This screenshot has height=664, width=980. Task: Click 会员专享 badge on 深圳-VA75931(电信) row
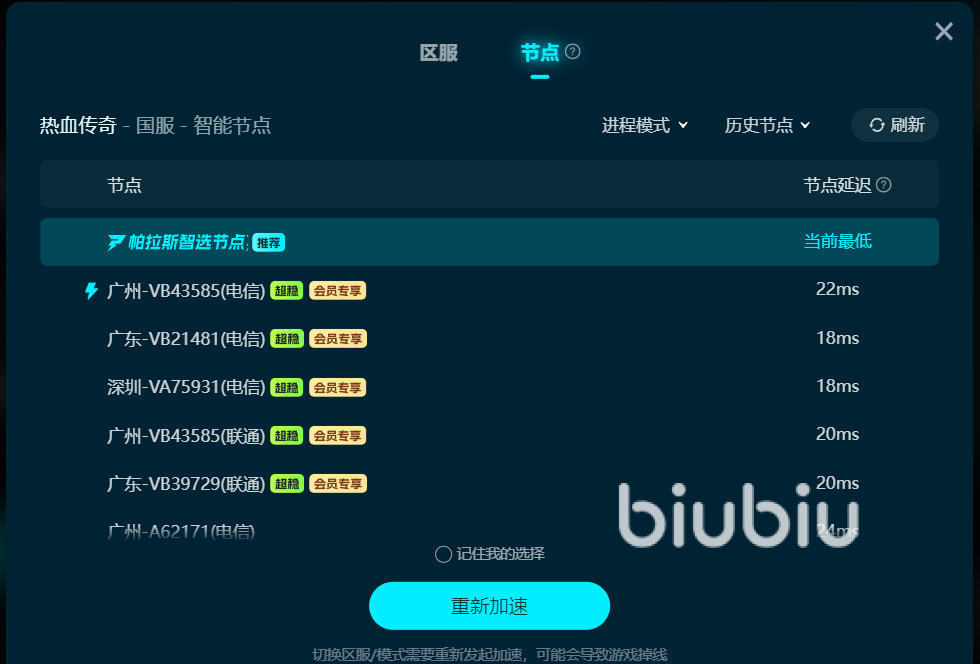tap(338, 388)
